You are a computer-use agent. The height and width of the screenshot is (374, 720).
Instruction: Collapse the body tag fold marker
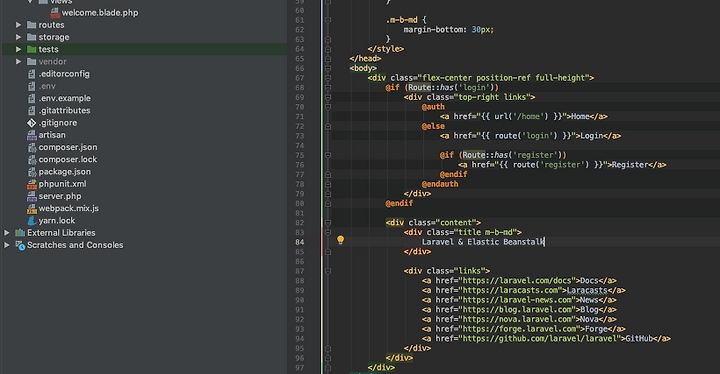tap(328, 68)
